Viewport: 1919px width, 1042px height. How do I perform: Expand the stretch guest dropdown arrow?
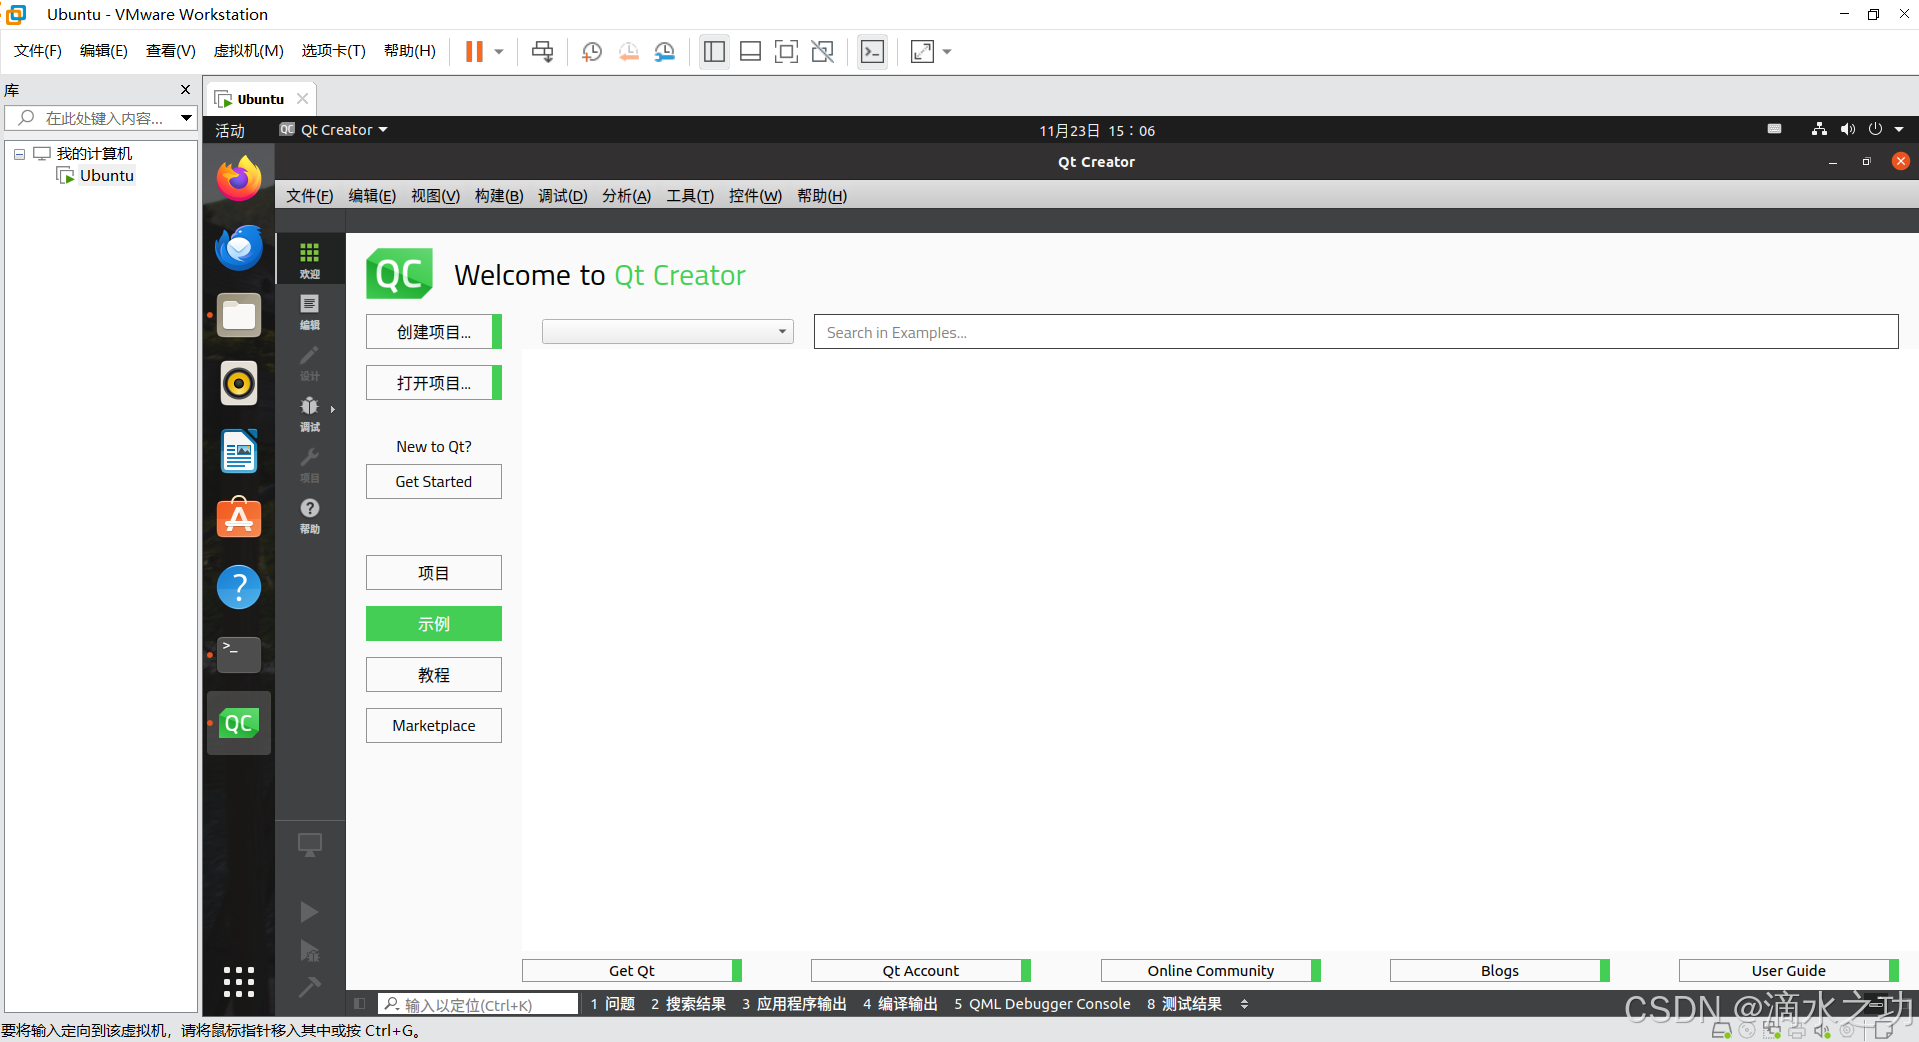coord(947,51)
